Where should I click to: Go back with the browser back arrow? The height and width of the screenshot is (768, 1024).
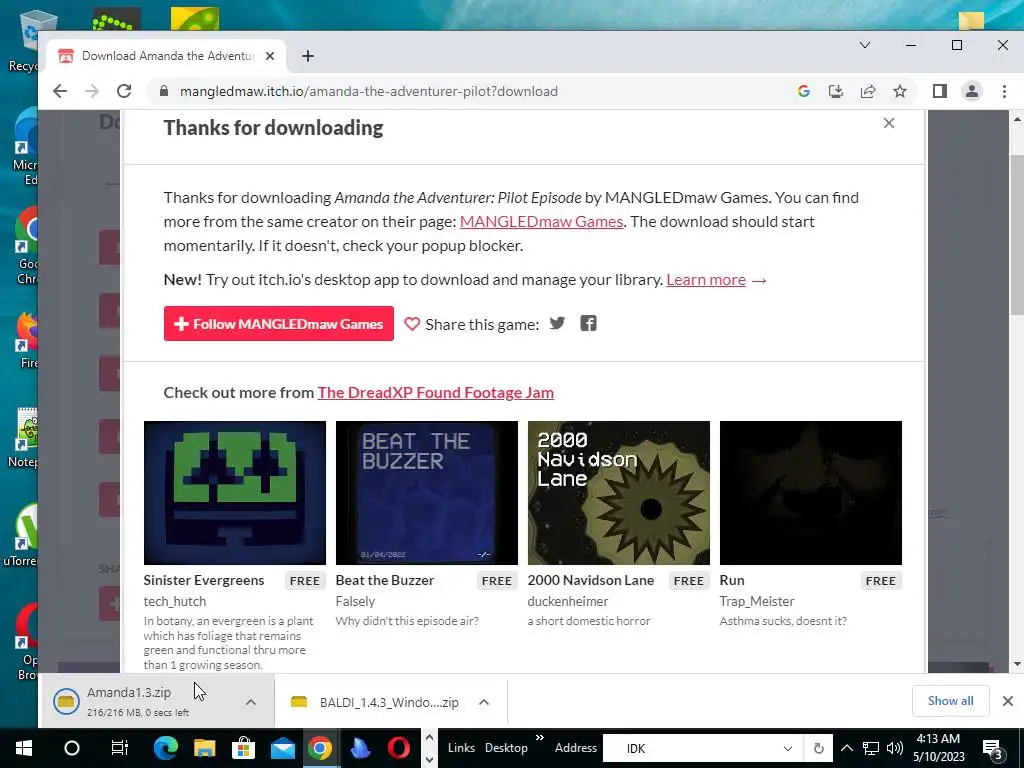[x=59, y=91]
